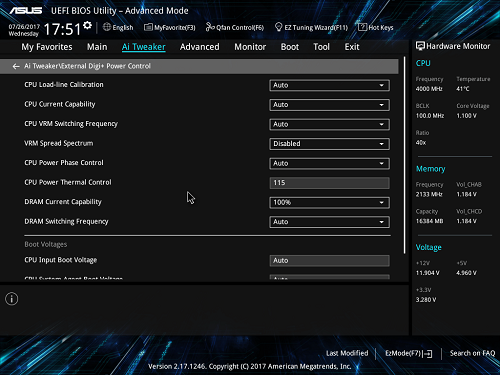Viewport: 500px width, 375px height.
Task: Click the time display 17:51
Action: pyautogui.click(x=62, y=29)
